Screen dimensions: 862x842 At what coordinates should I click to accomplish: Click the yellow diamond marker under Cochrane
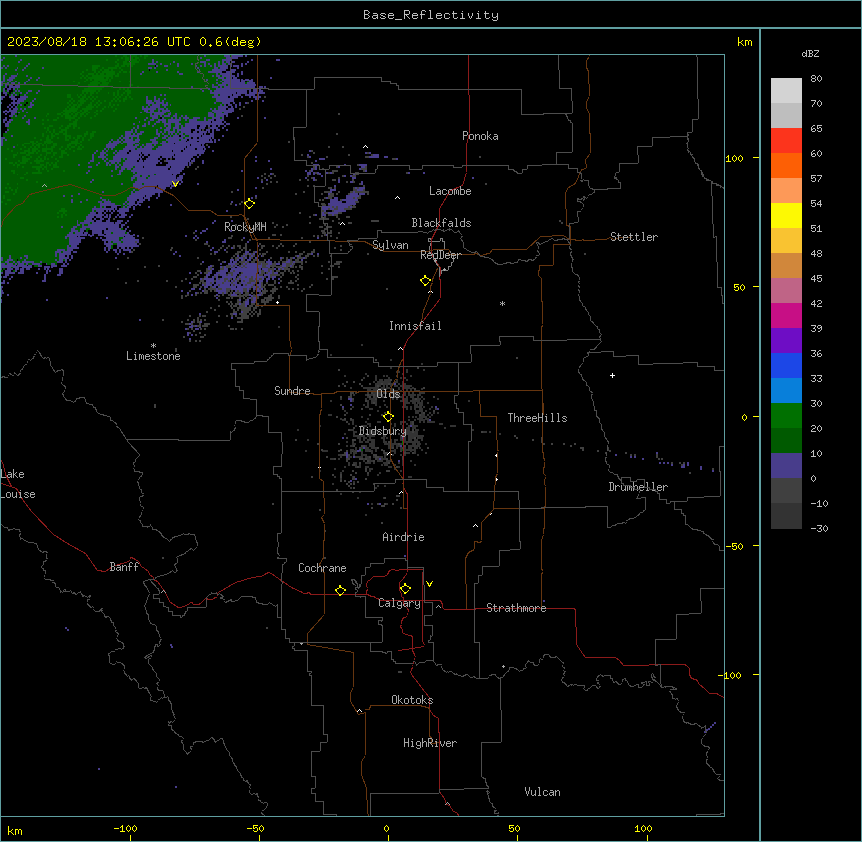pos(340,590)
